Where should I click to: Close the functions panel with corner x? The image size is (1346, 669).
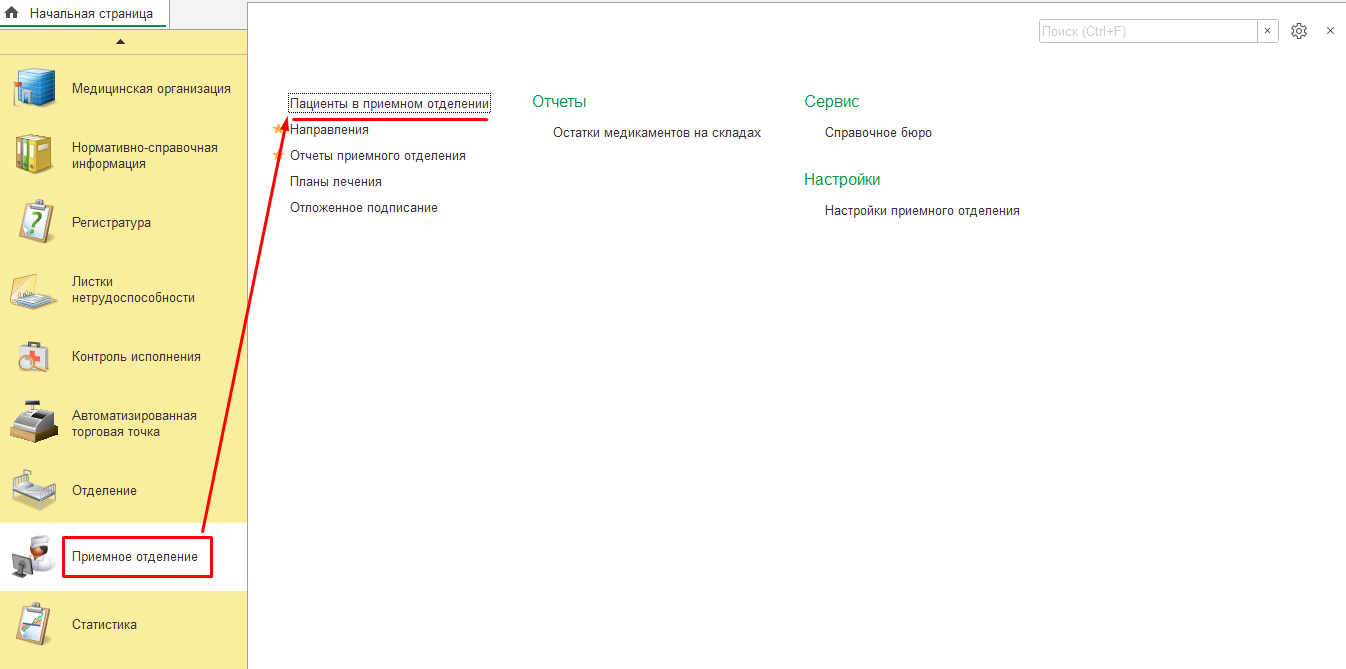point(1330,31)
